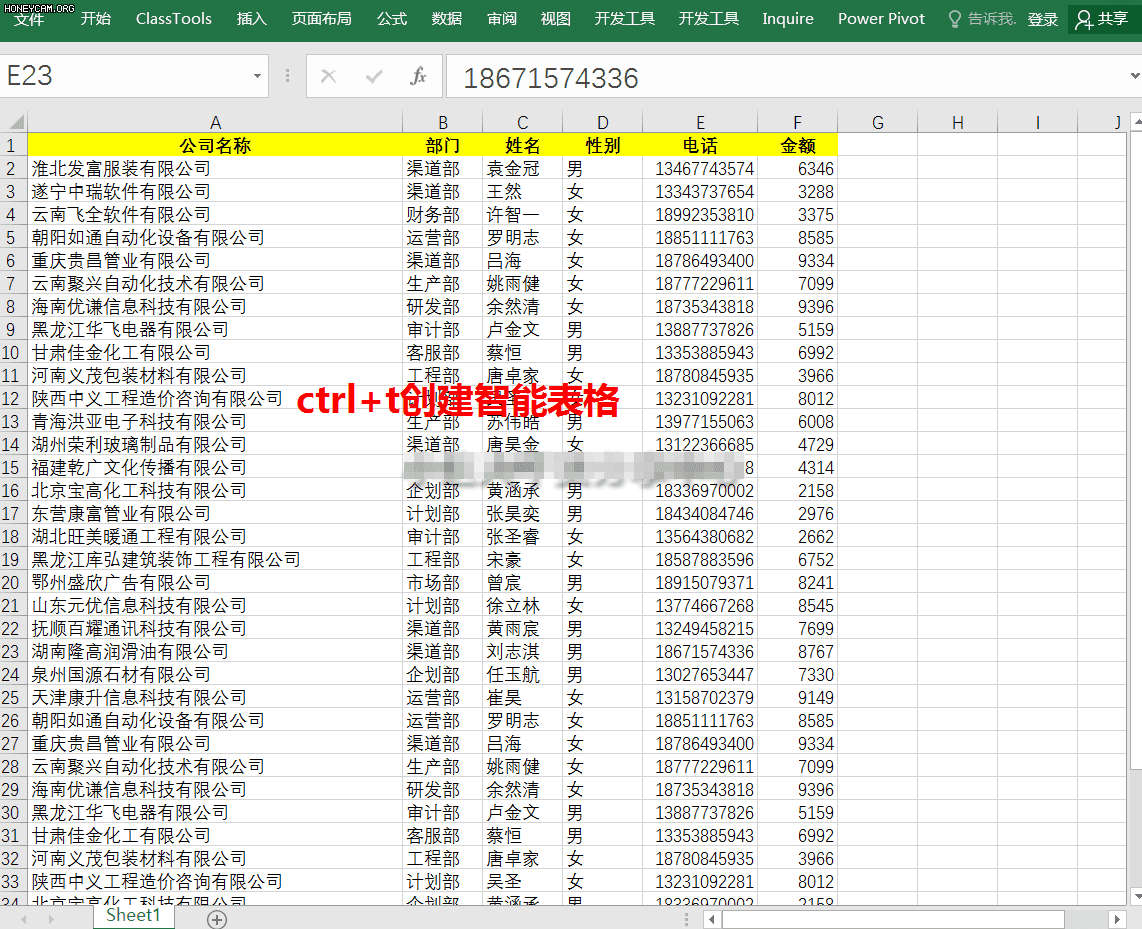Open the Inquire ribbon tab
This screenshot has width=1142, height=929.
tap(787, 17)
